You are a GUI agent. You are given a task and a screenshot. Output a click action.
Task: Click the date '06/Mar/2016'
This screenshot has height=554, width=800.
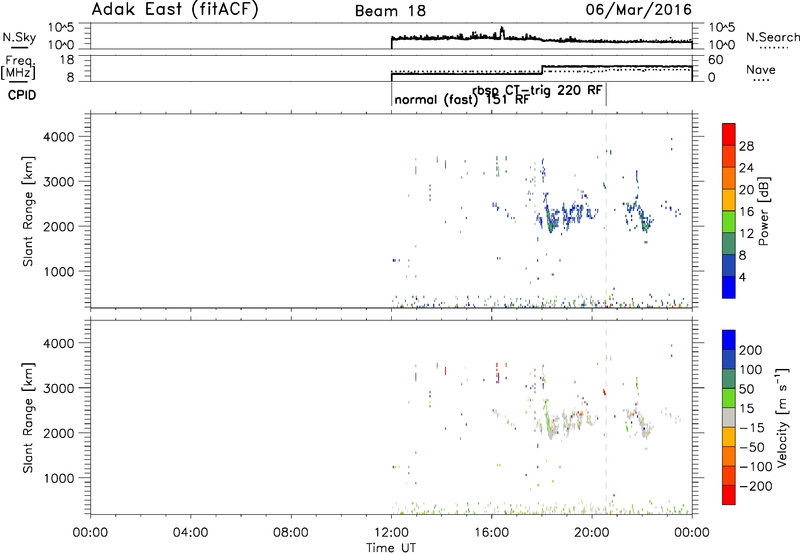coord(639,10)
